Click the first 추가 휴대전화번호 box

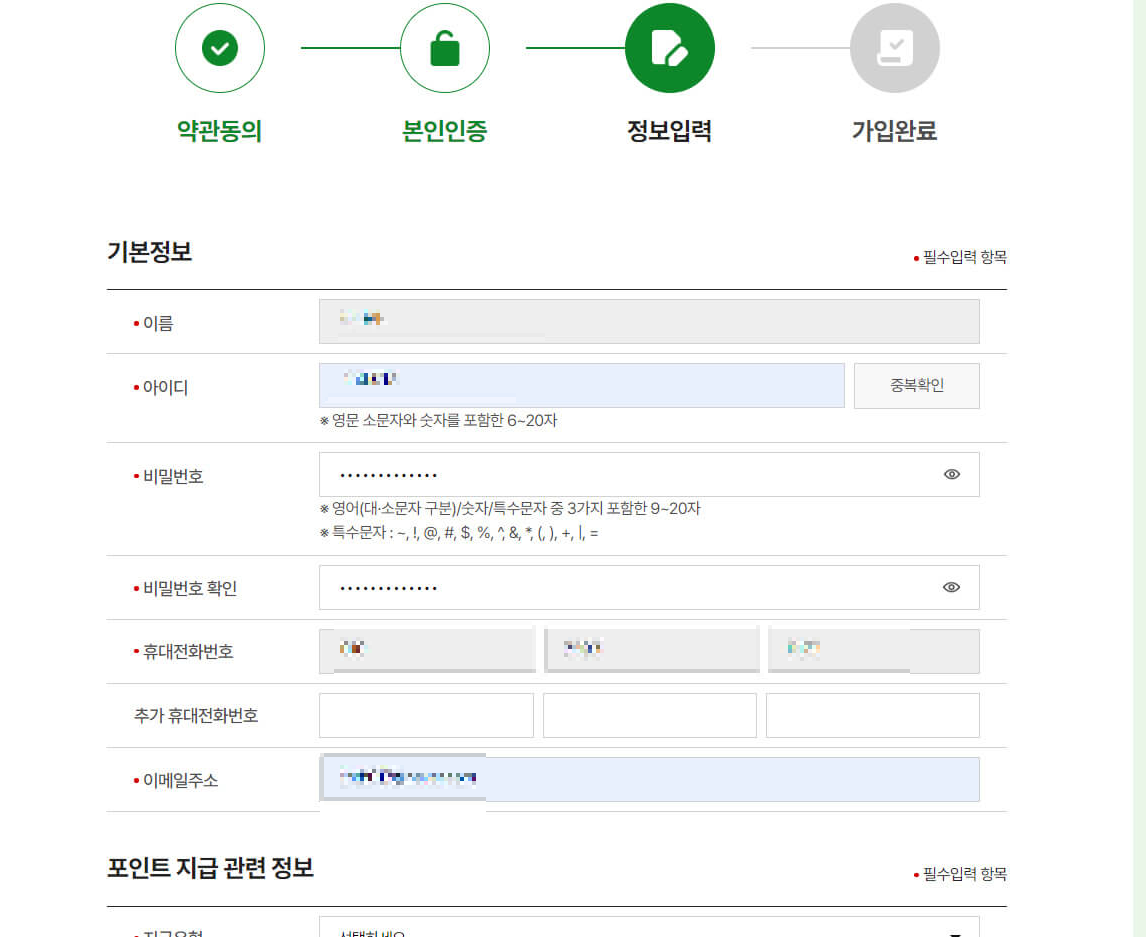click(426, 715)
